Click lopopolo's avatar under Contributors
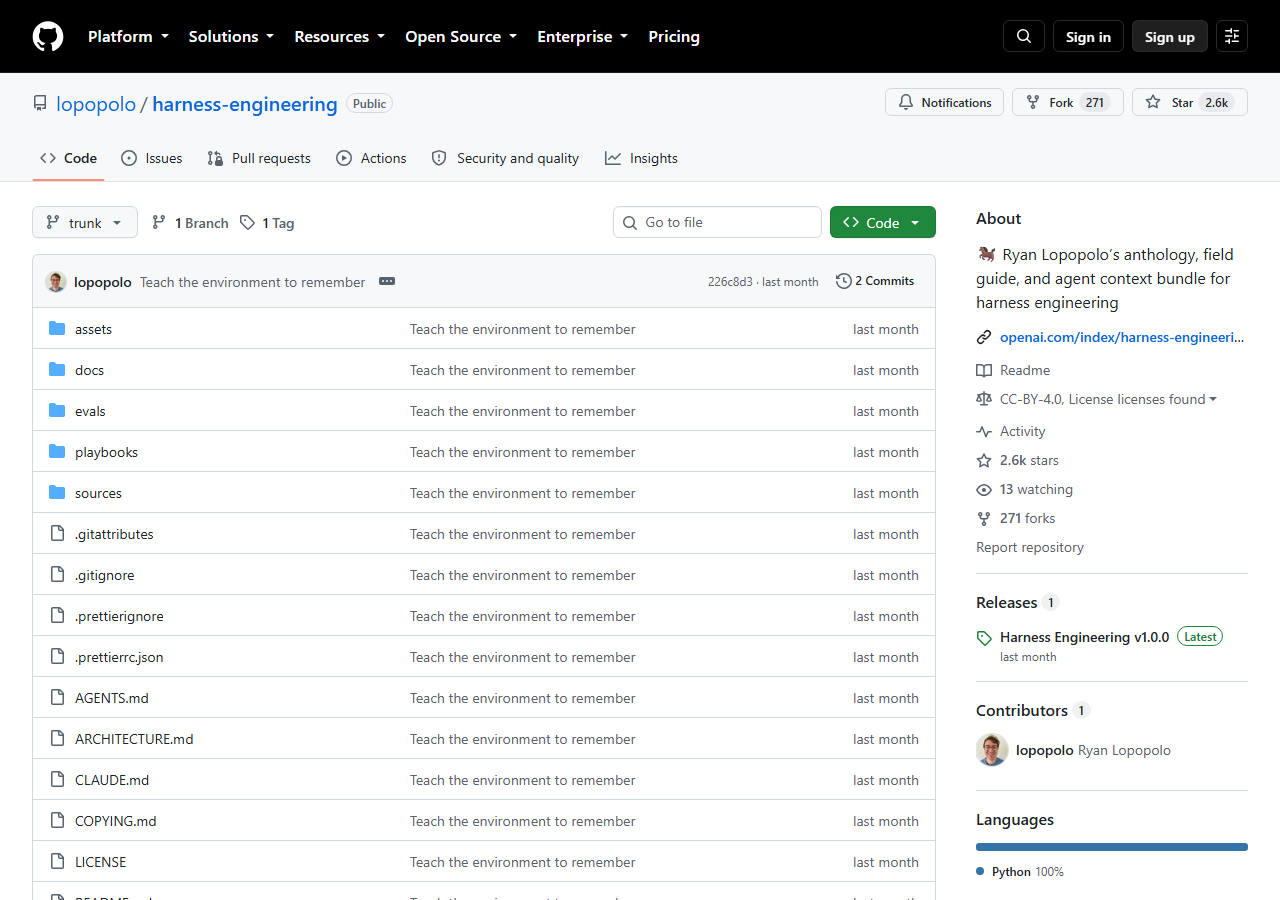 [x=992, y=750]
